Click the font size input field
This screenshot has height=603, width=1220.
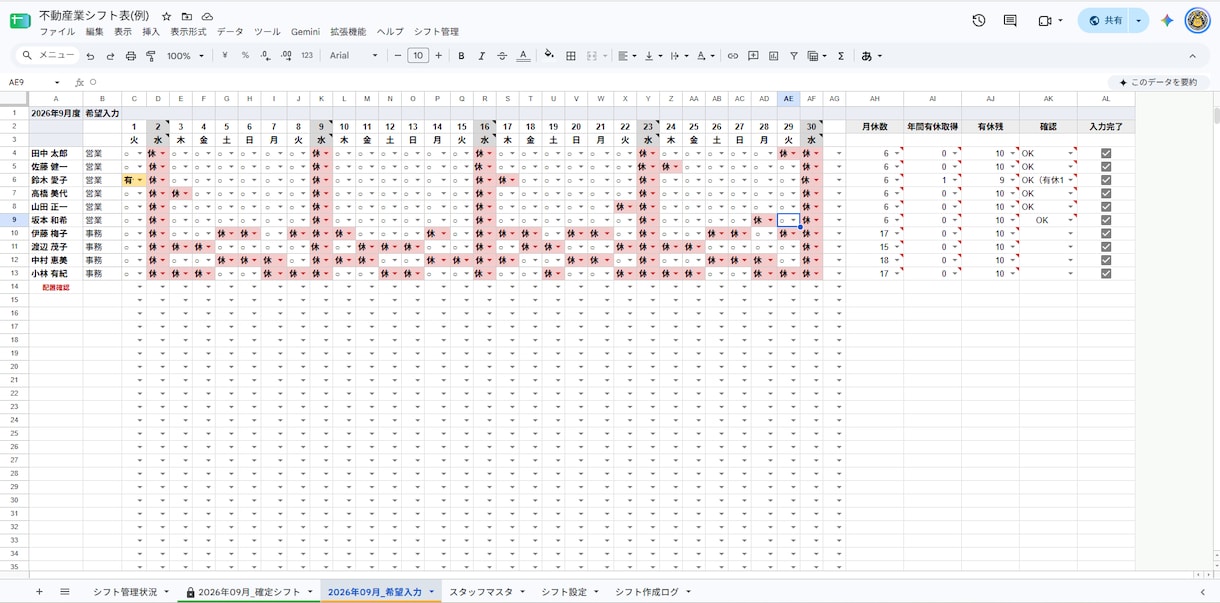[x=418, y=56]
